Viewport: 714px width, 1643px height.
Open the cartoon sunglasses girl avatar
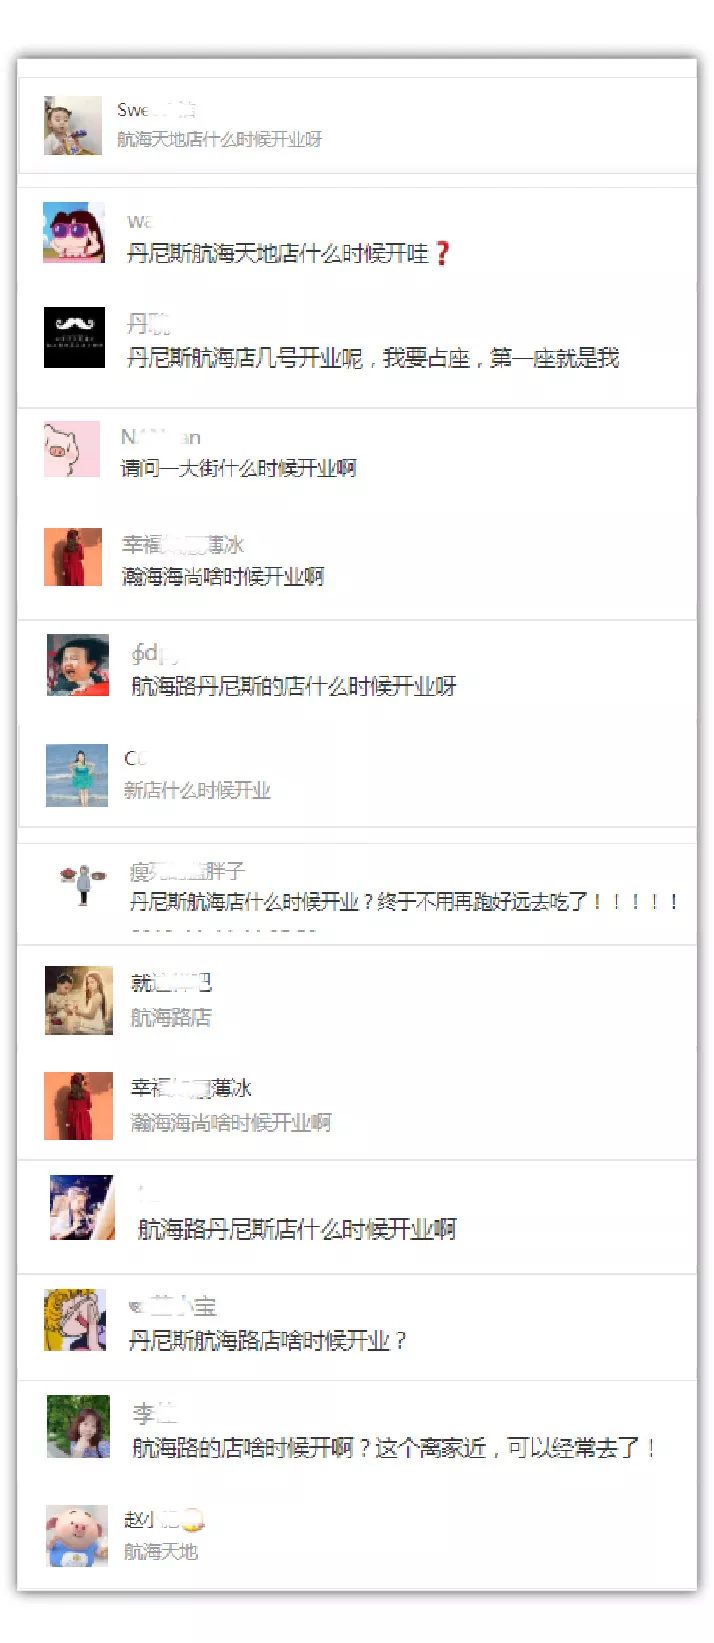click(x=74, y=232)
